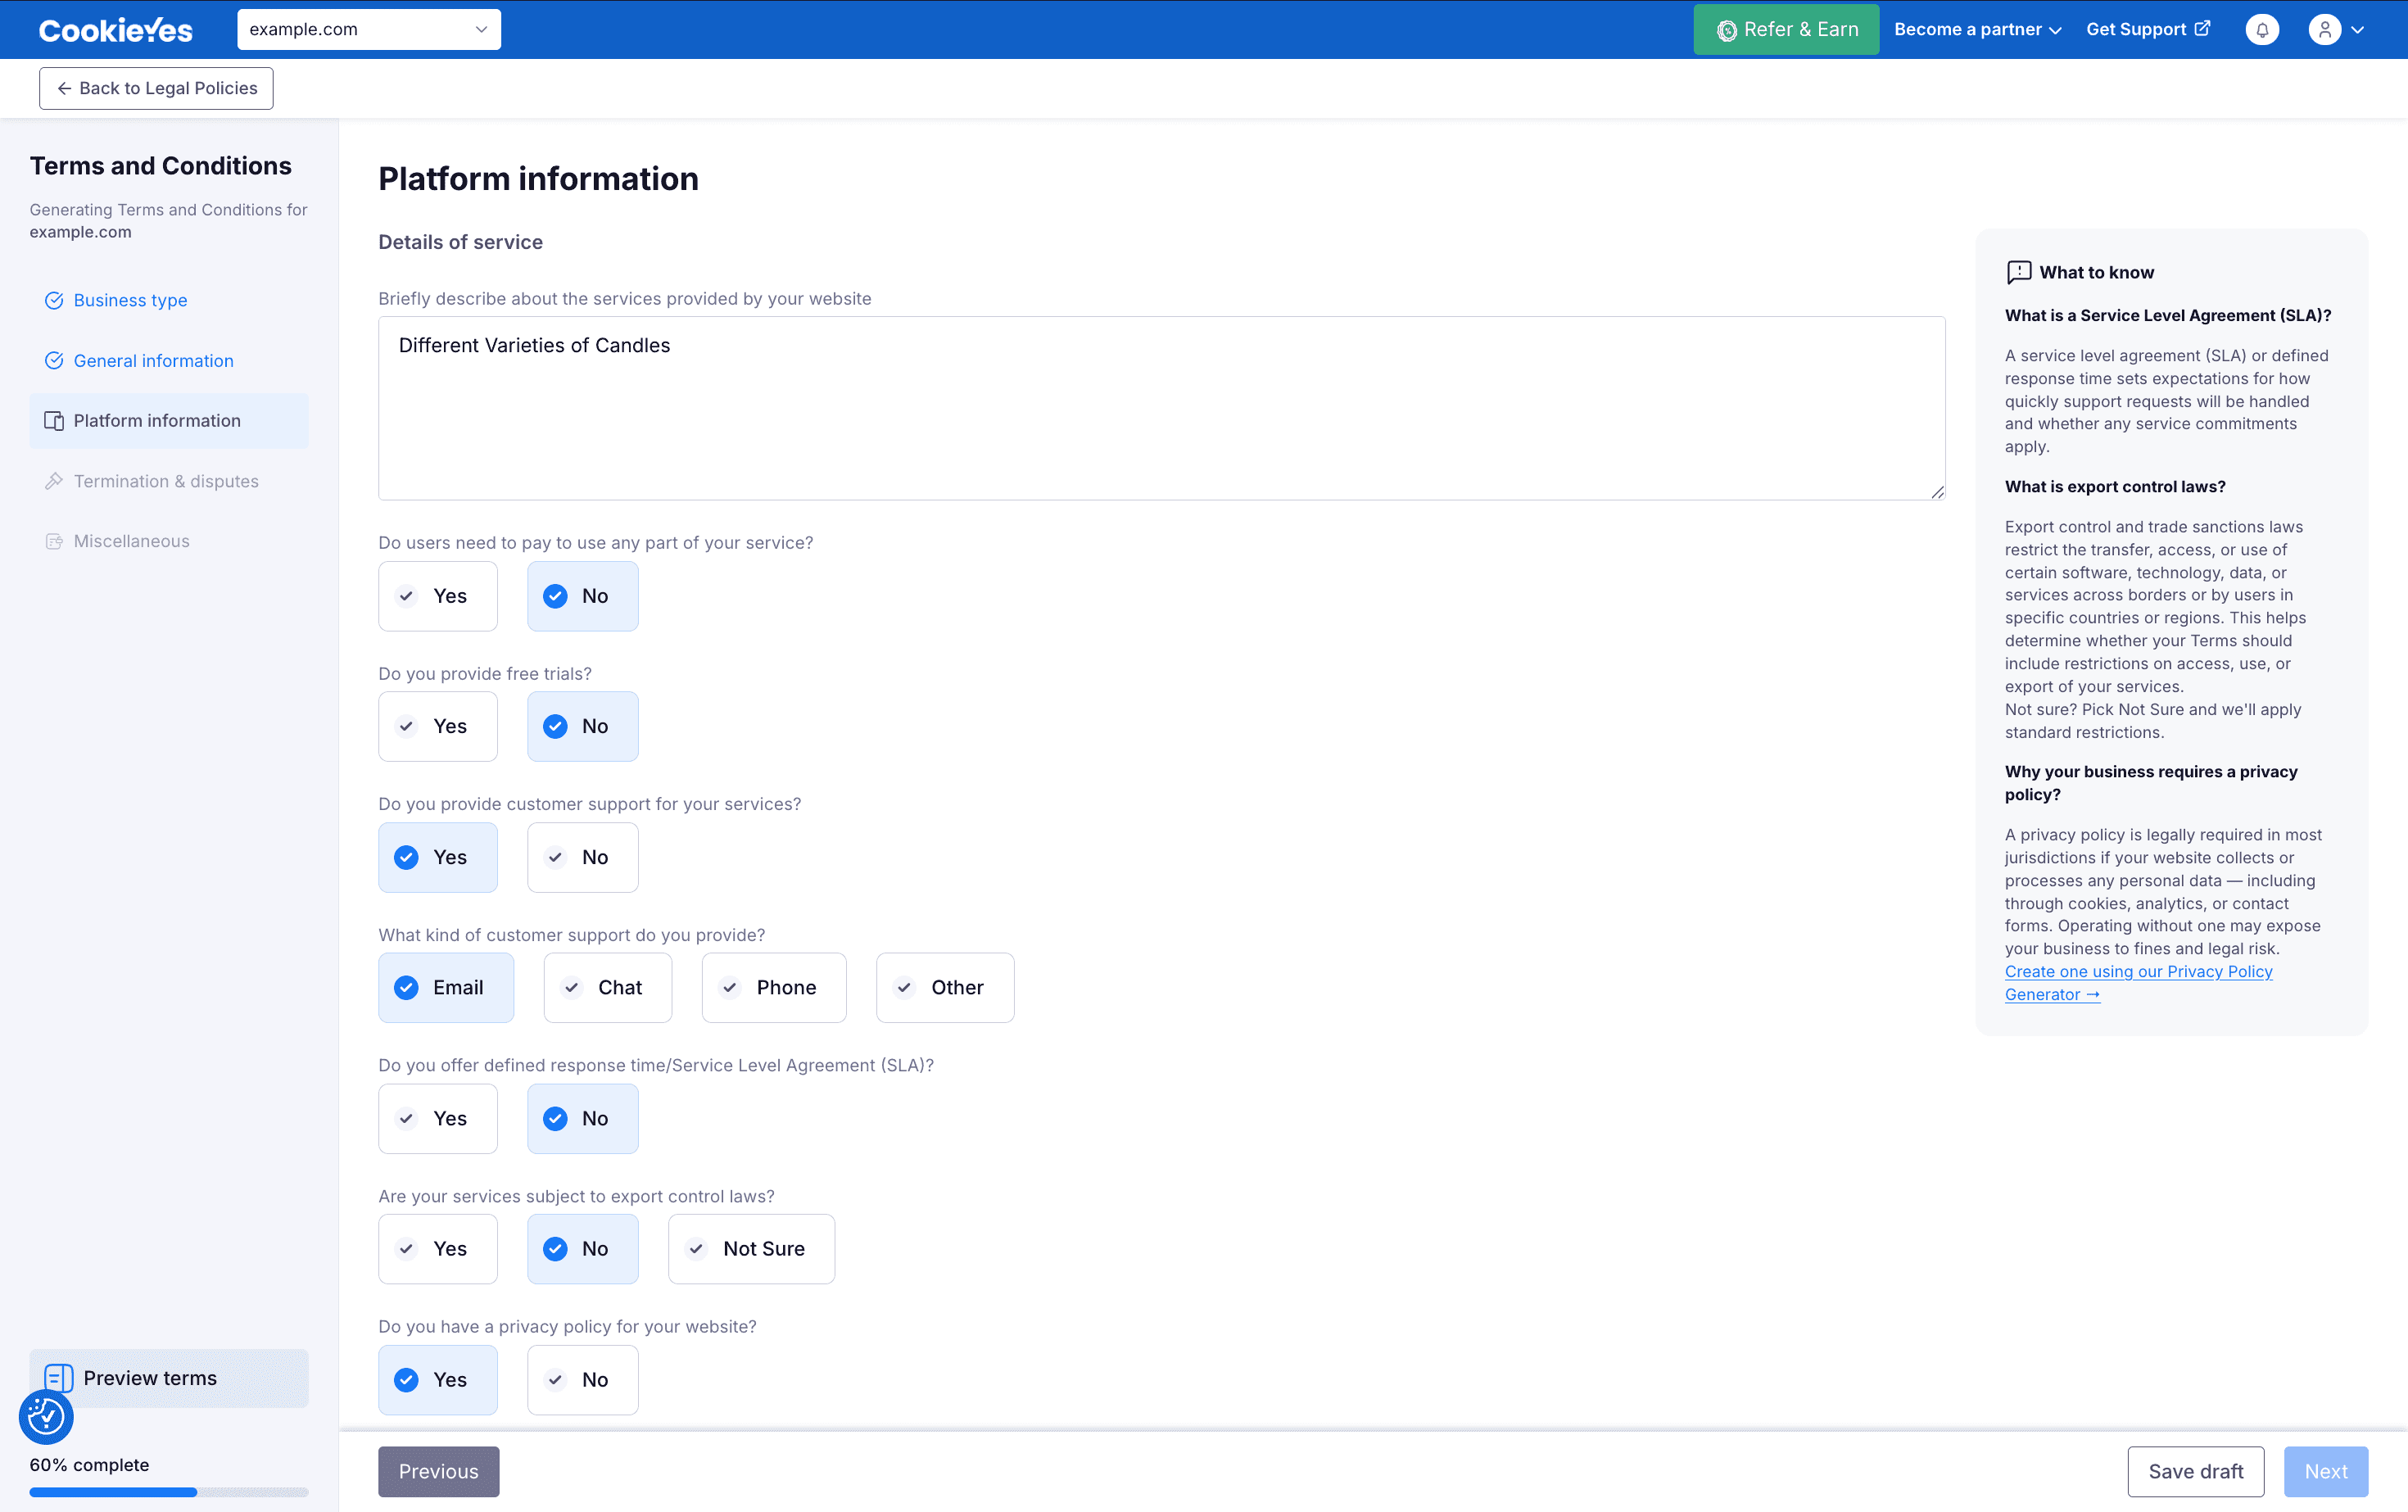Select Yes for defined SLA response time

438,1119
